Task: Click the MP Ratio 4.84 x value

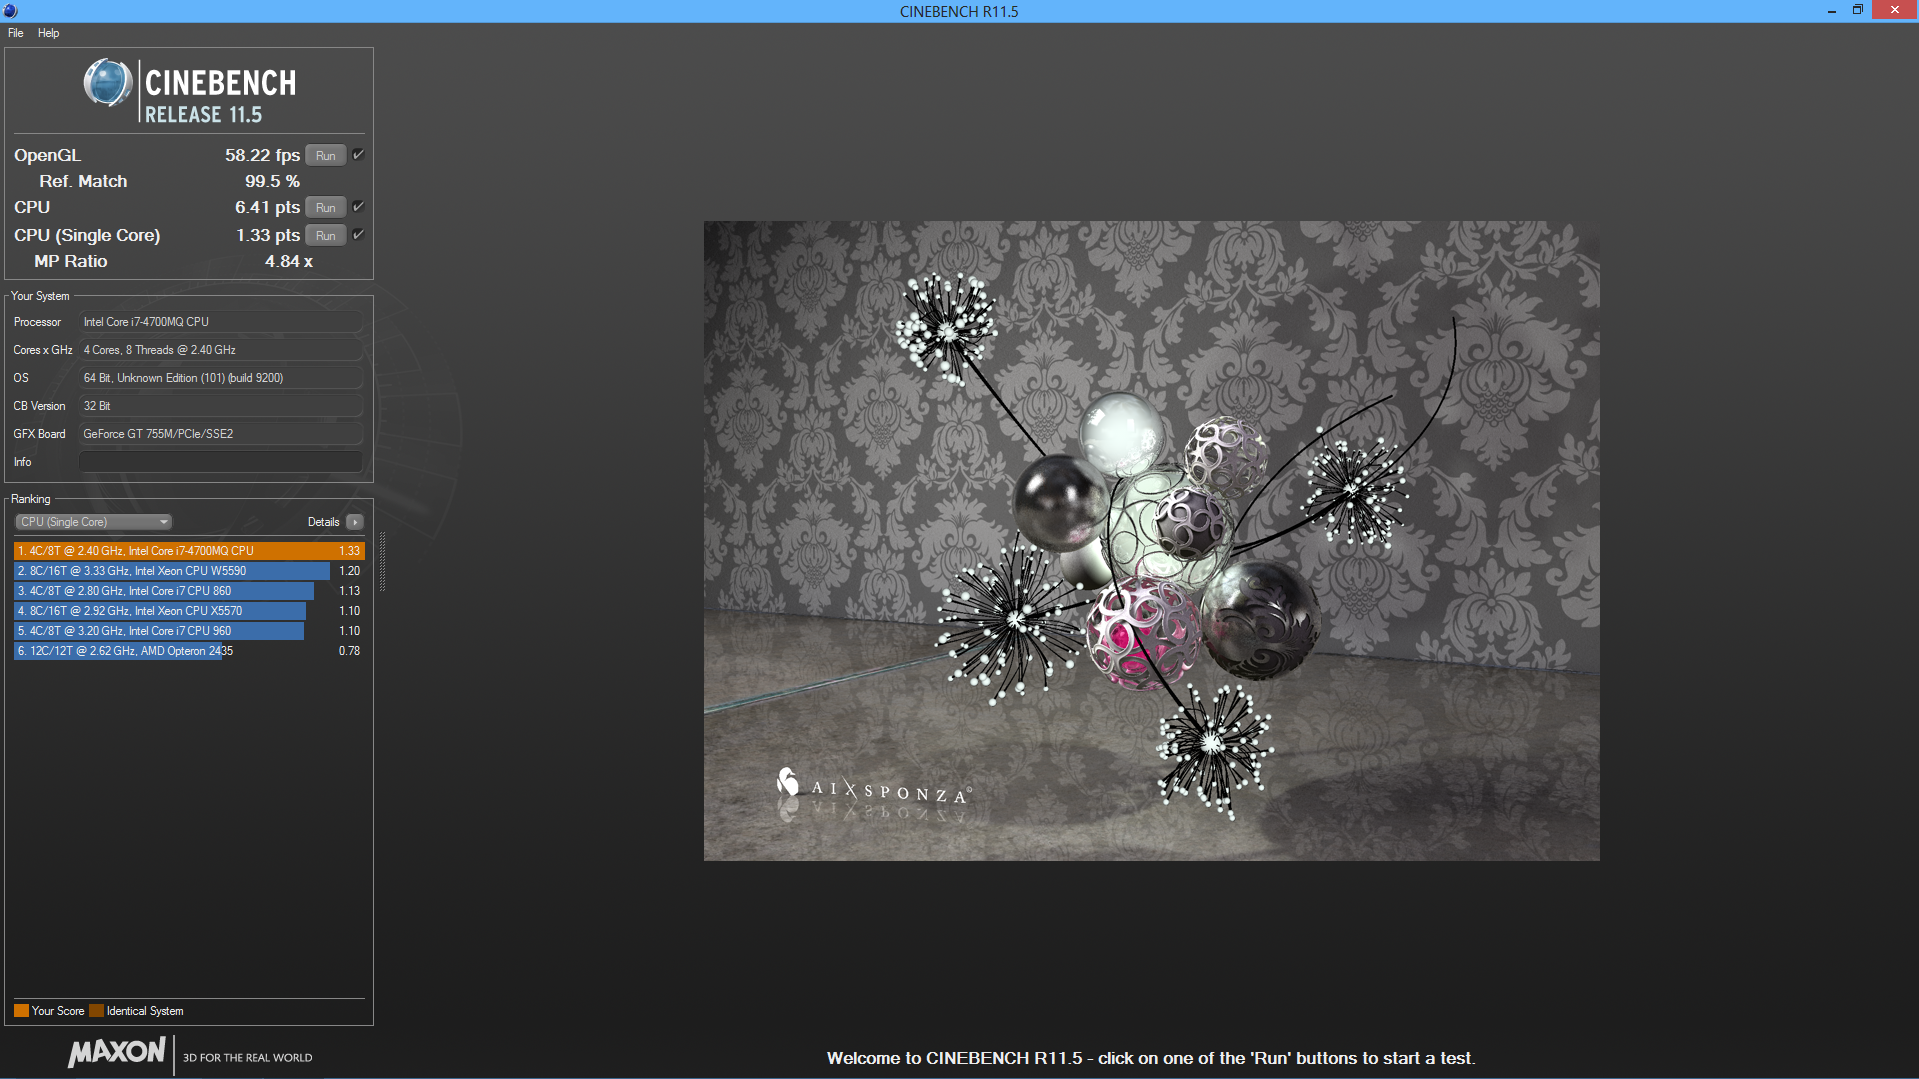Action: [288, 261]
